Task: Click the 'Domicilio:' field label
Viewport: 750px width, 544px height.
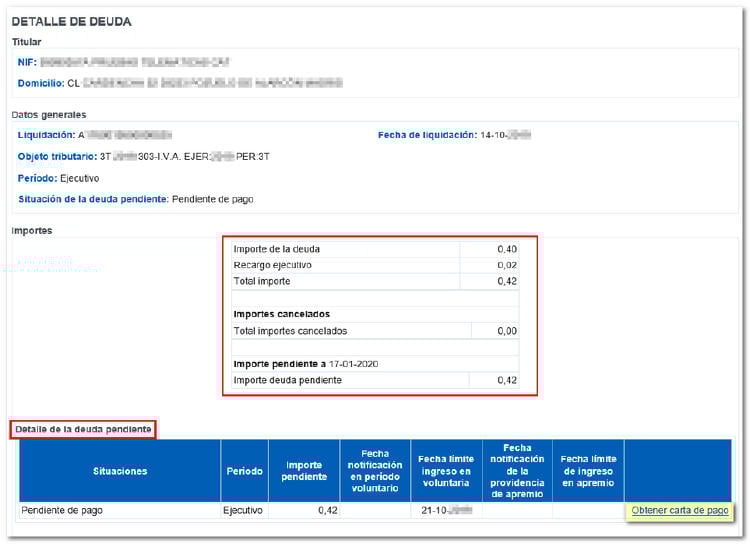Action: pos(41,83)
